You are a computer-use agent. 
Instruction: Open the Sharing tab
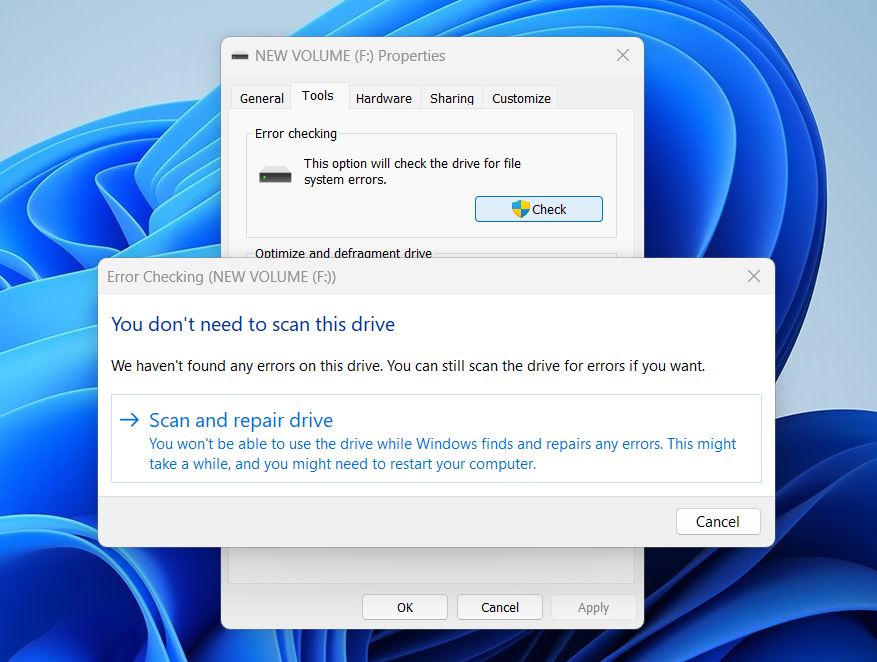tap(451, 97)
